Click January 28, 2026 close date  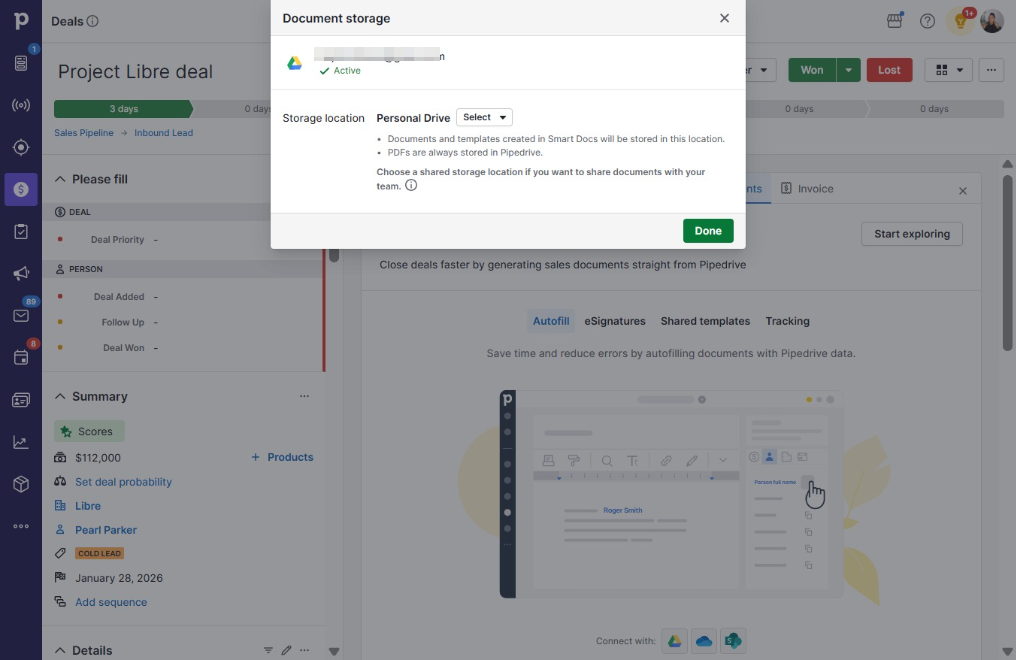pos(119,578)
